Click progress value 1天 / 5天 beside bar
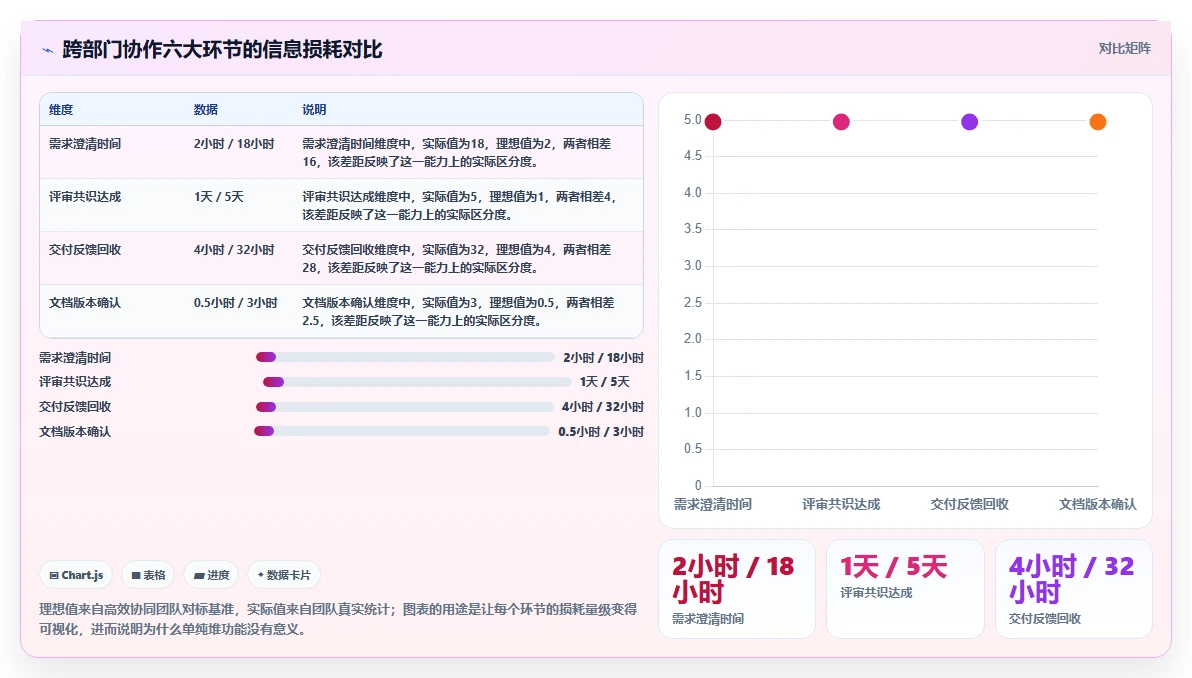1192x678 pixels. 604,382
